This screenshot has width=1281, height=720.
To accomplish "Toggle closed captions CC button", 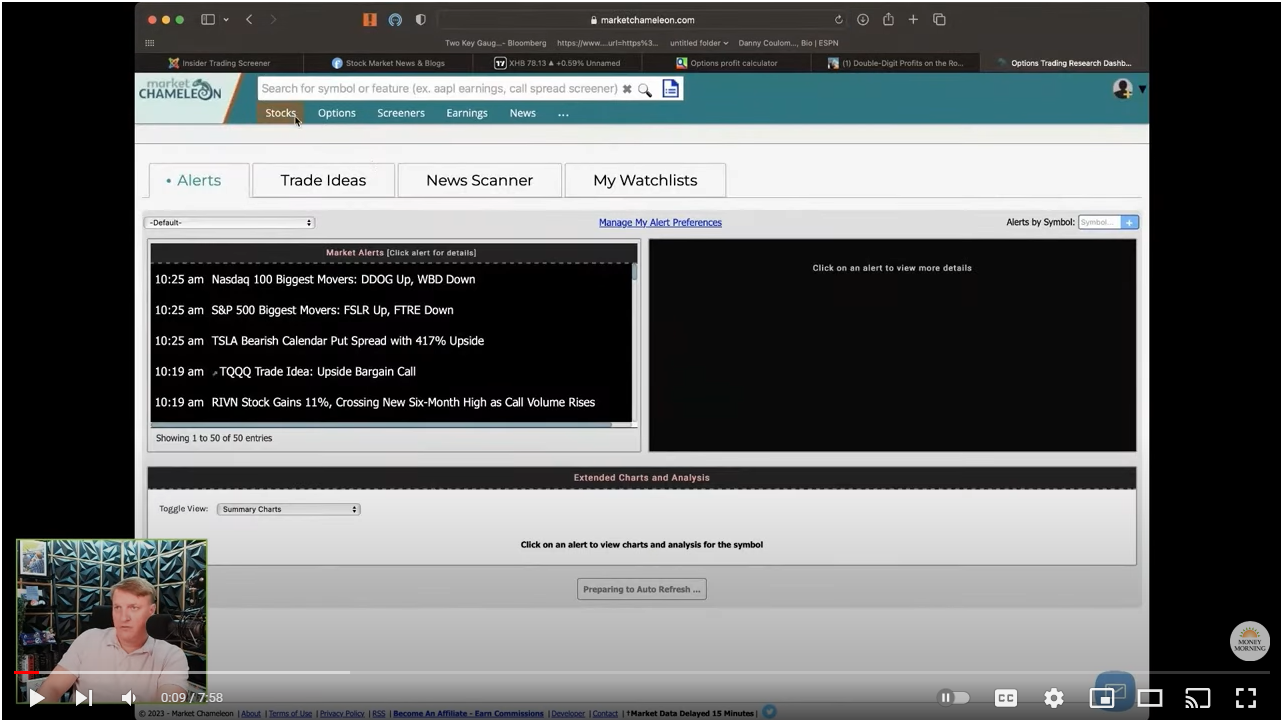I will (x=1005, y=698).
